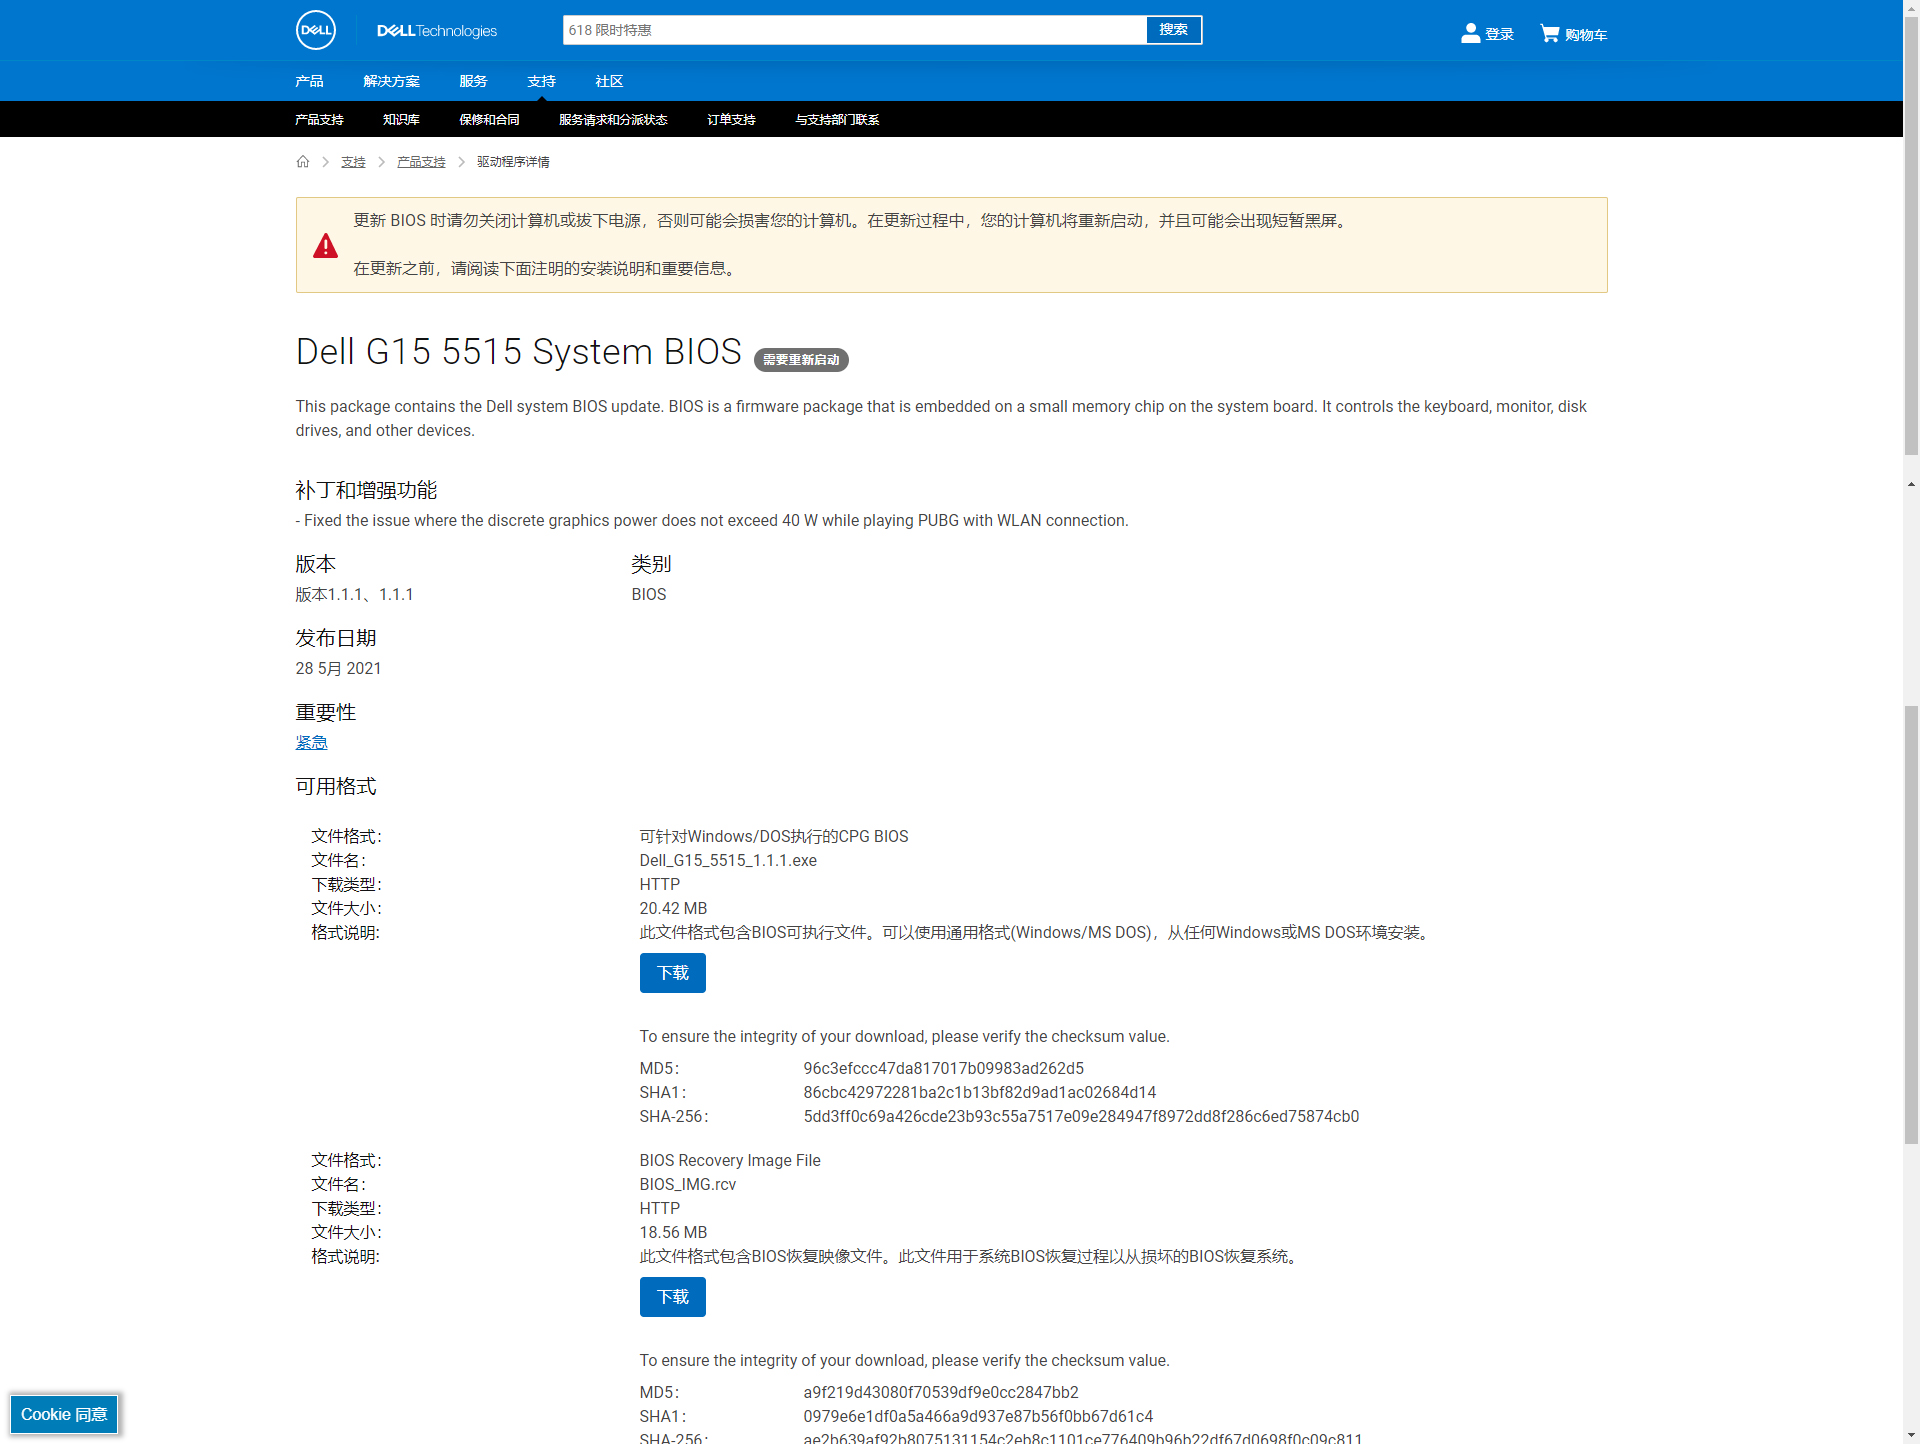The height and width of the screenshot is (1444, 1920).
Task: Open the 产品 navigation menu
Action: [309, 81]
